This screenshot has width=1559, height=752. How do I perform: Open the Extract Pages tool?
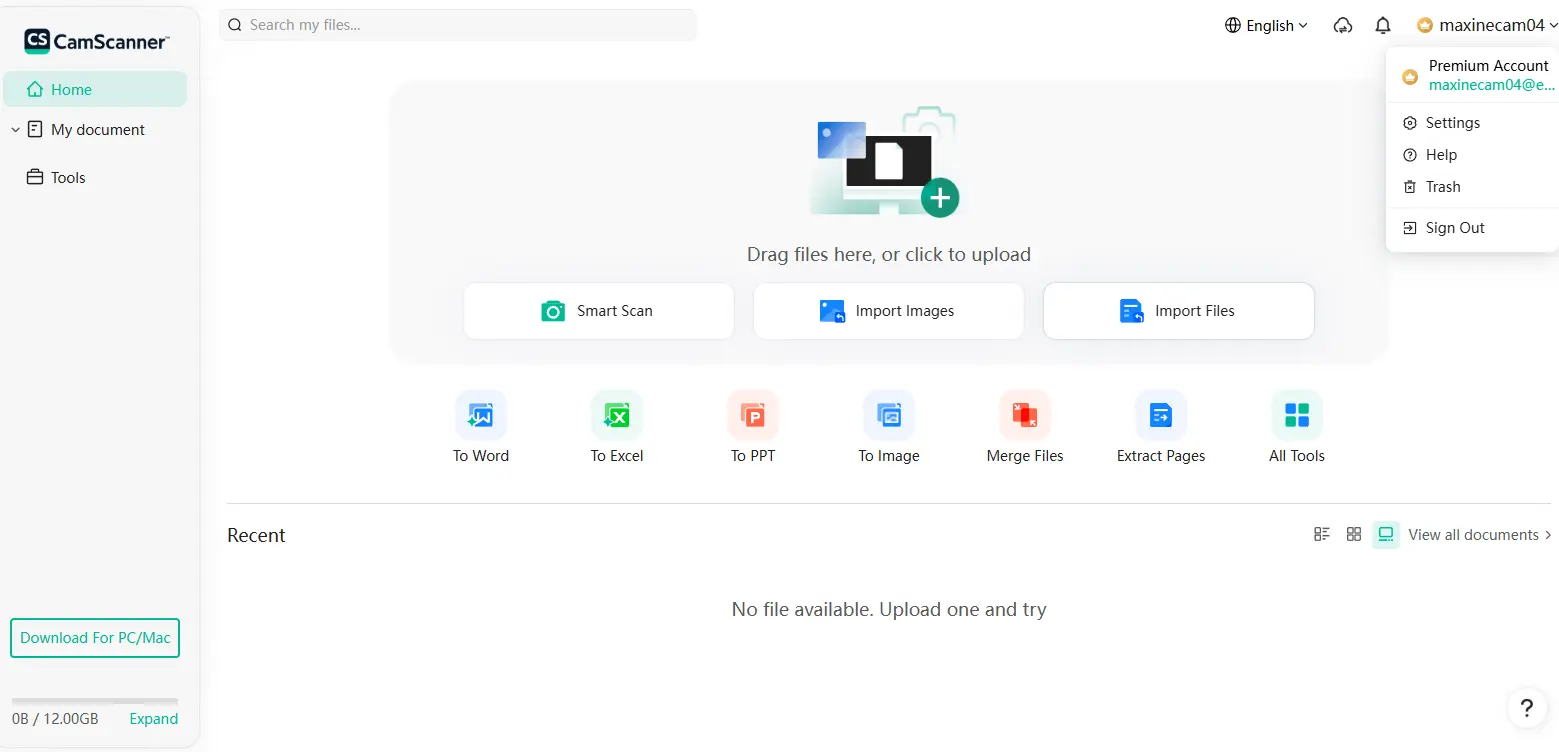click(x=1161, y=427)
